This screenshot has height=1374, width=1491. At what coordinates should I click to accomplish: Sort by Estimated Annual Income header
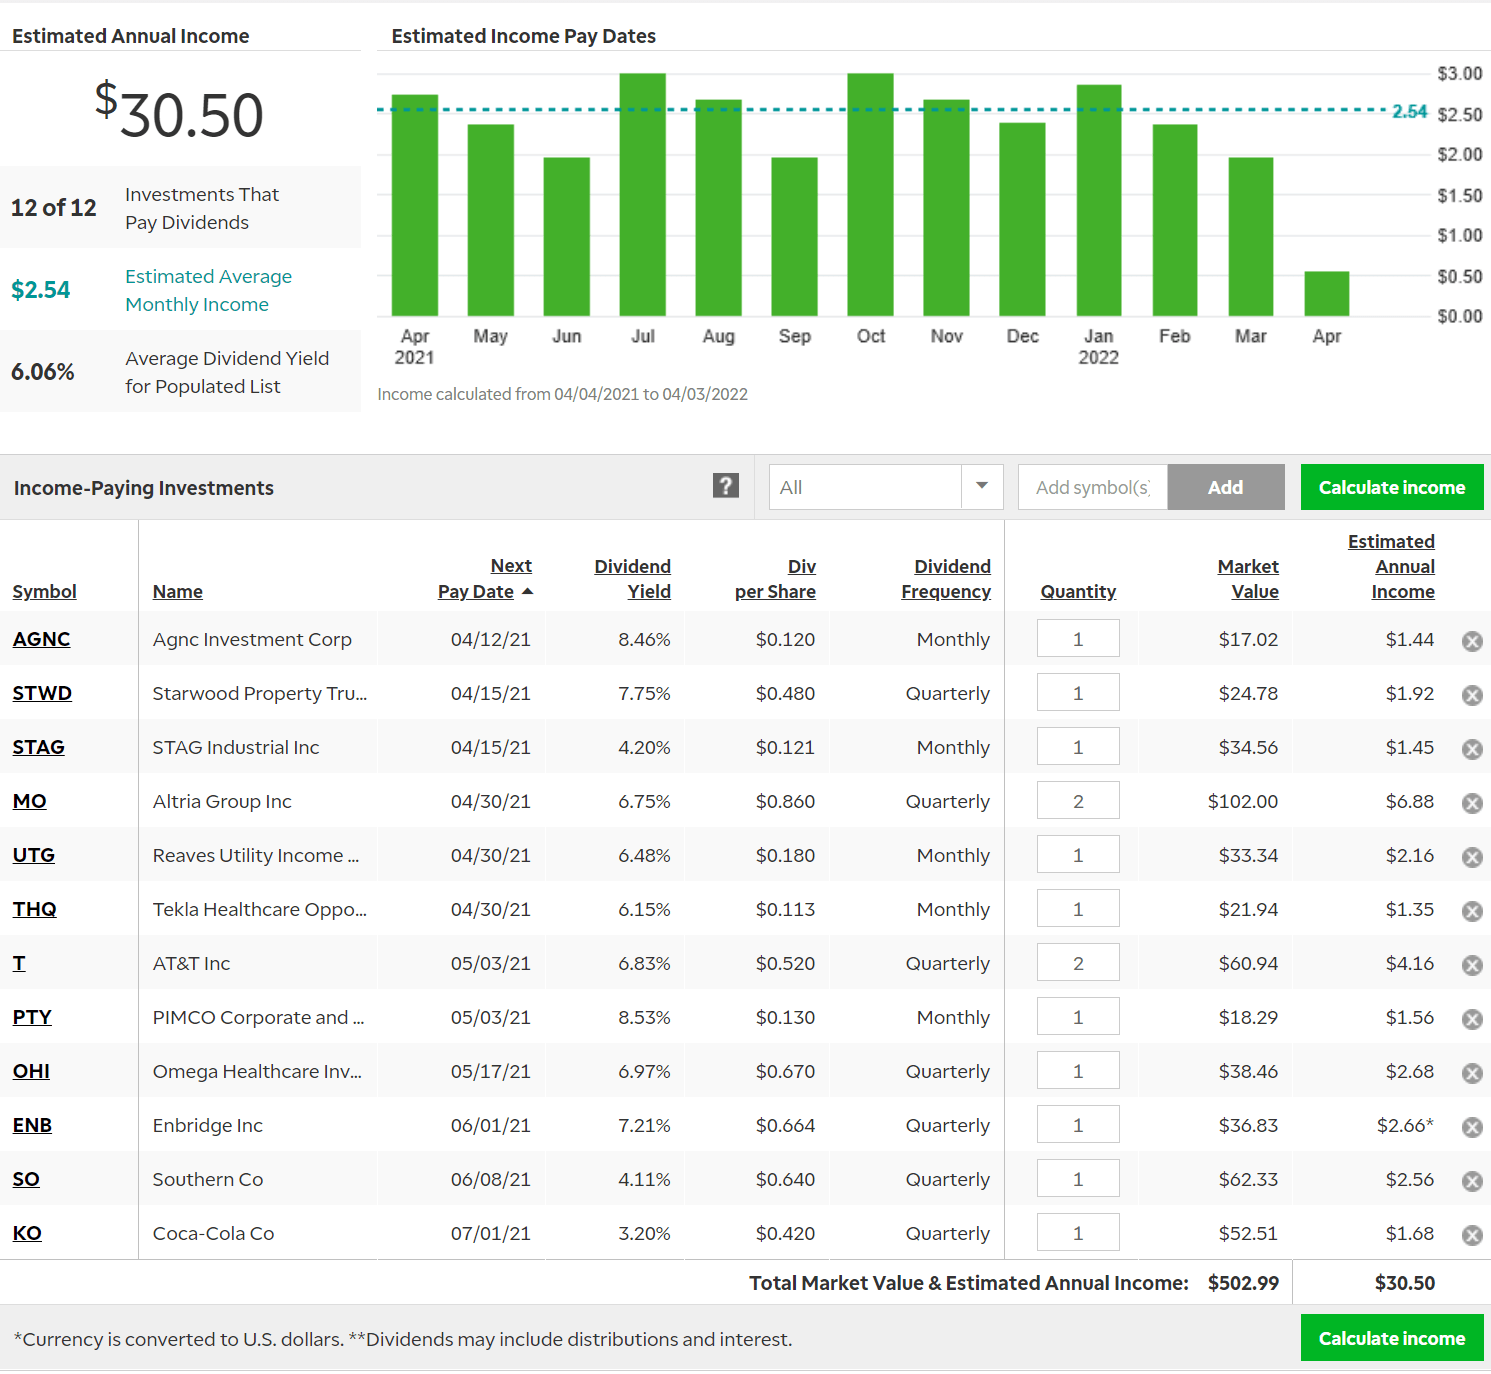click(x=1391, y=566)
